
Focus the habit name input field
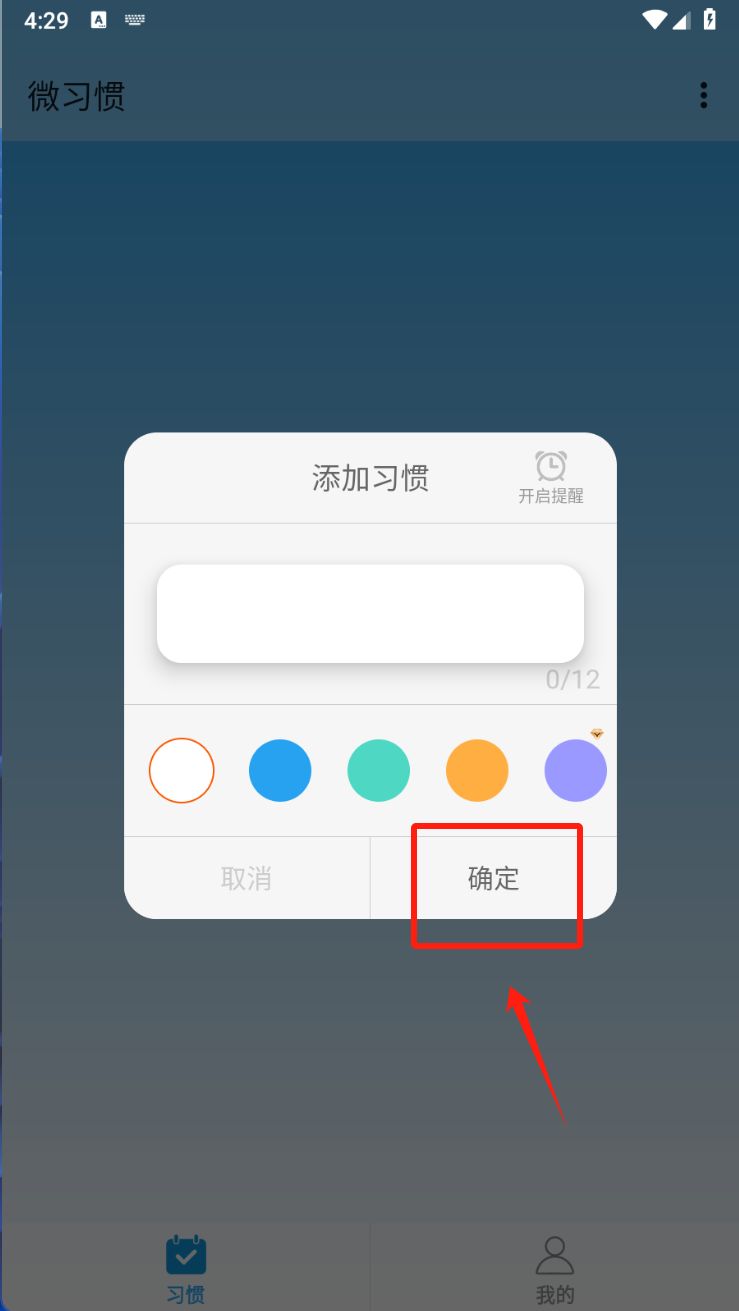tap(370, 613)
